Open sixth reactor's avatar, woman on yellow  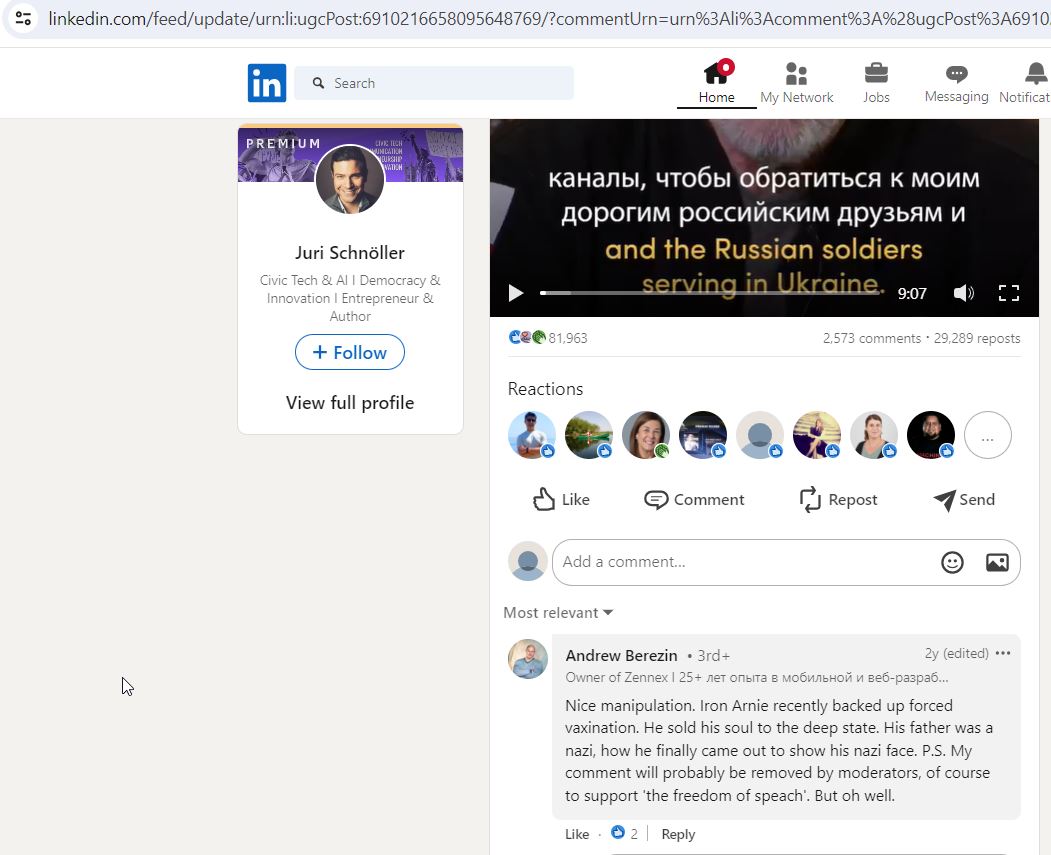(816, 435)
